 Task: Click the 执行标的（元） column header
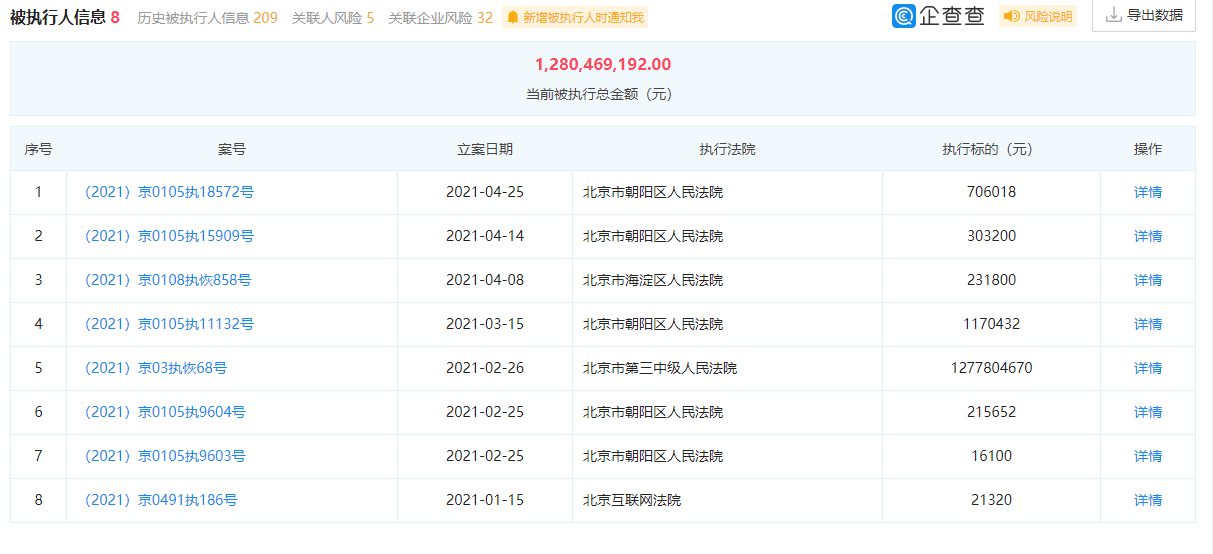[991, 149]
